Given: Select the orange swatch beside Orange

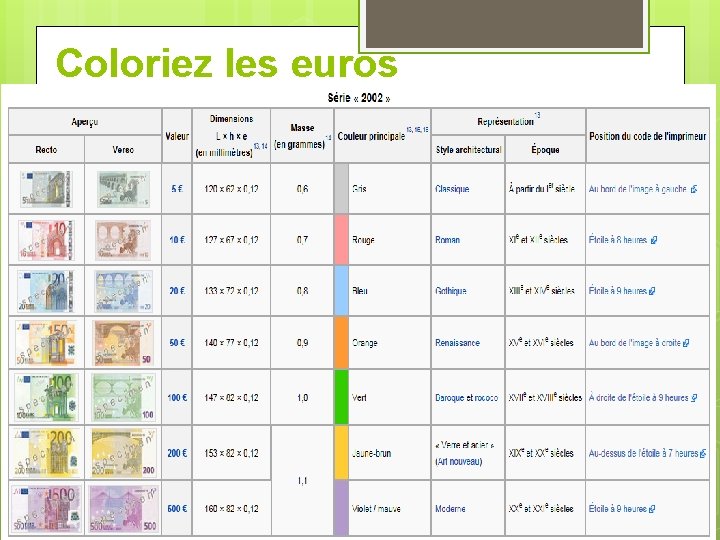Looking at the screenshot, I should (341, 343).
